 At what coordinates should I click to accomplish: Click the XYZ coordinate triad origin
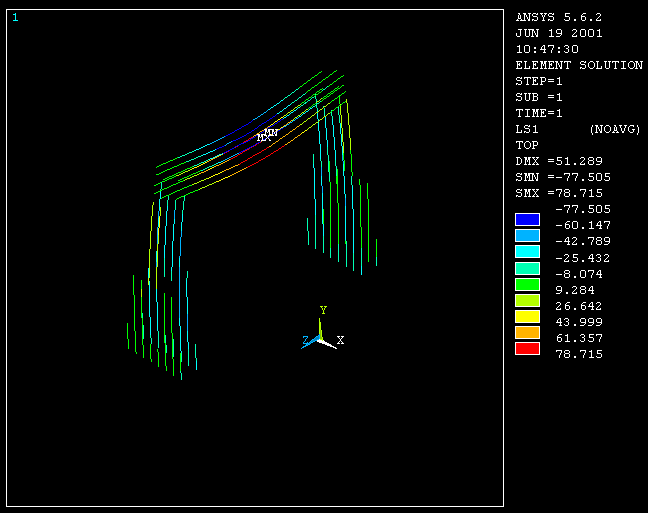(x=320, y=338)
